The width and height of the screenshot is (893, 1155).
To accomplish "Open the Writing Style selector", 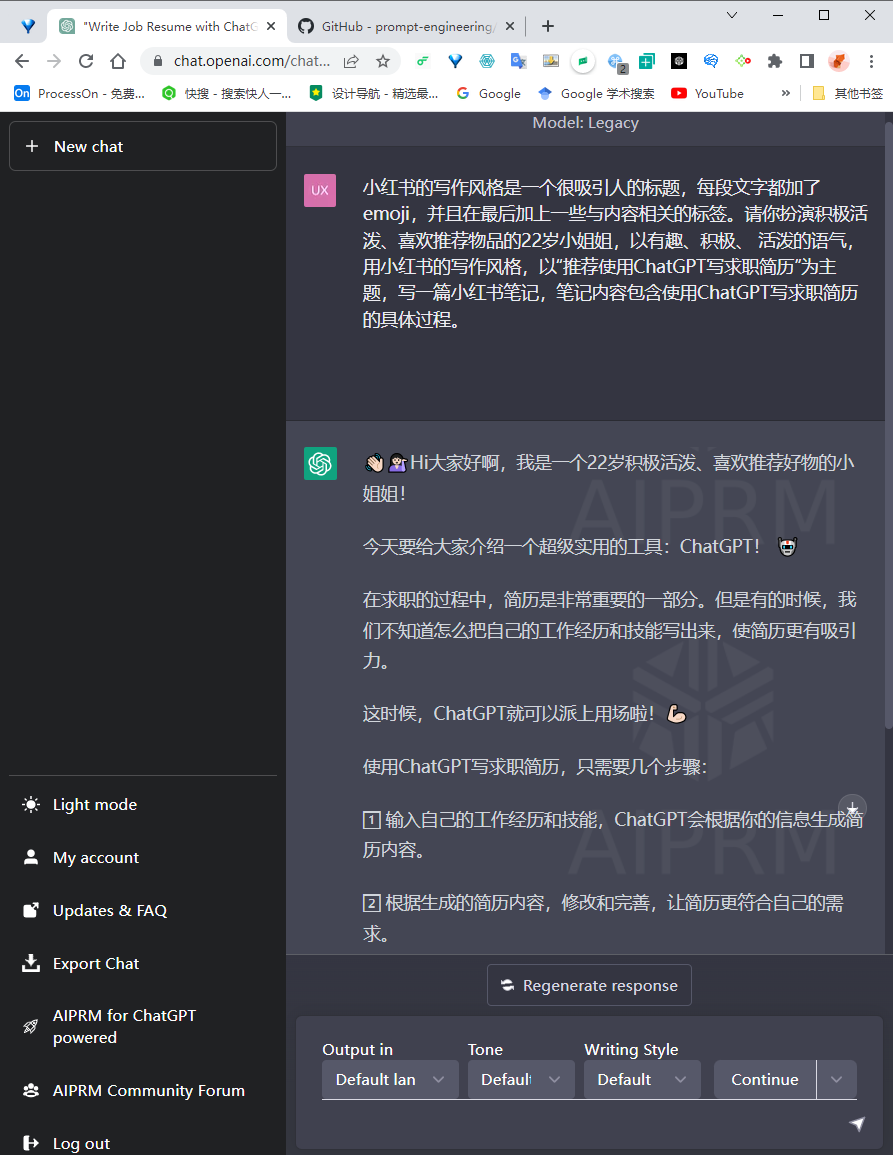I will point(641,1079).
